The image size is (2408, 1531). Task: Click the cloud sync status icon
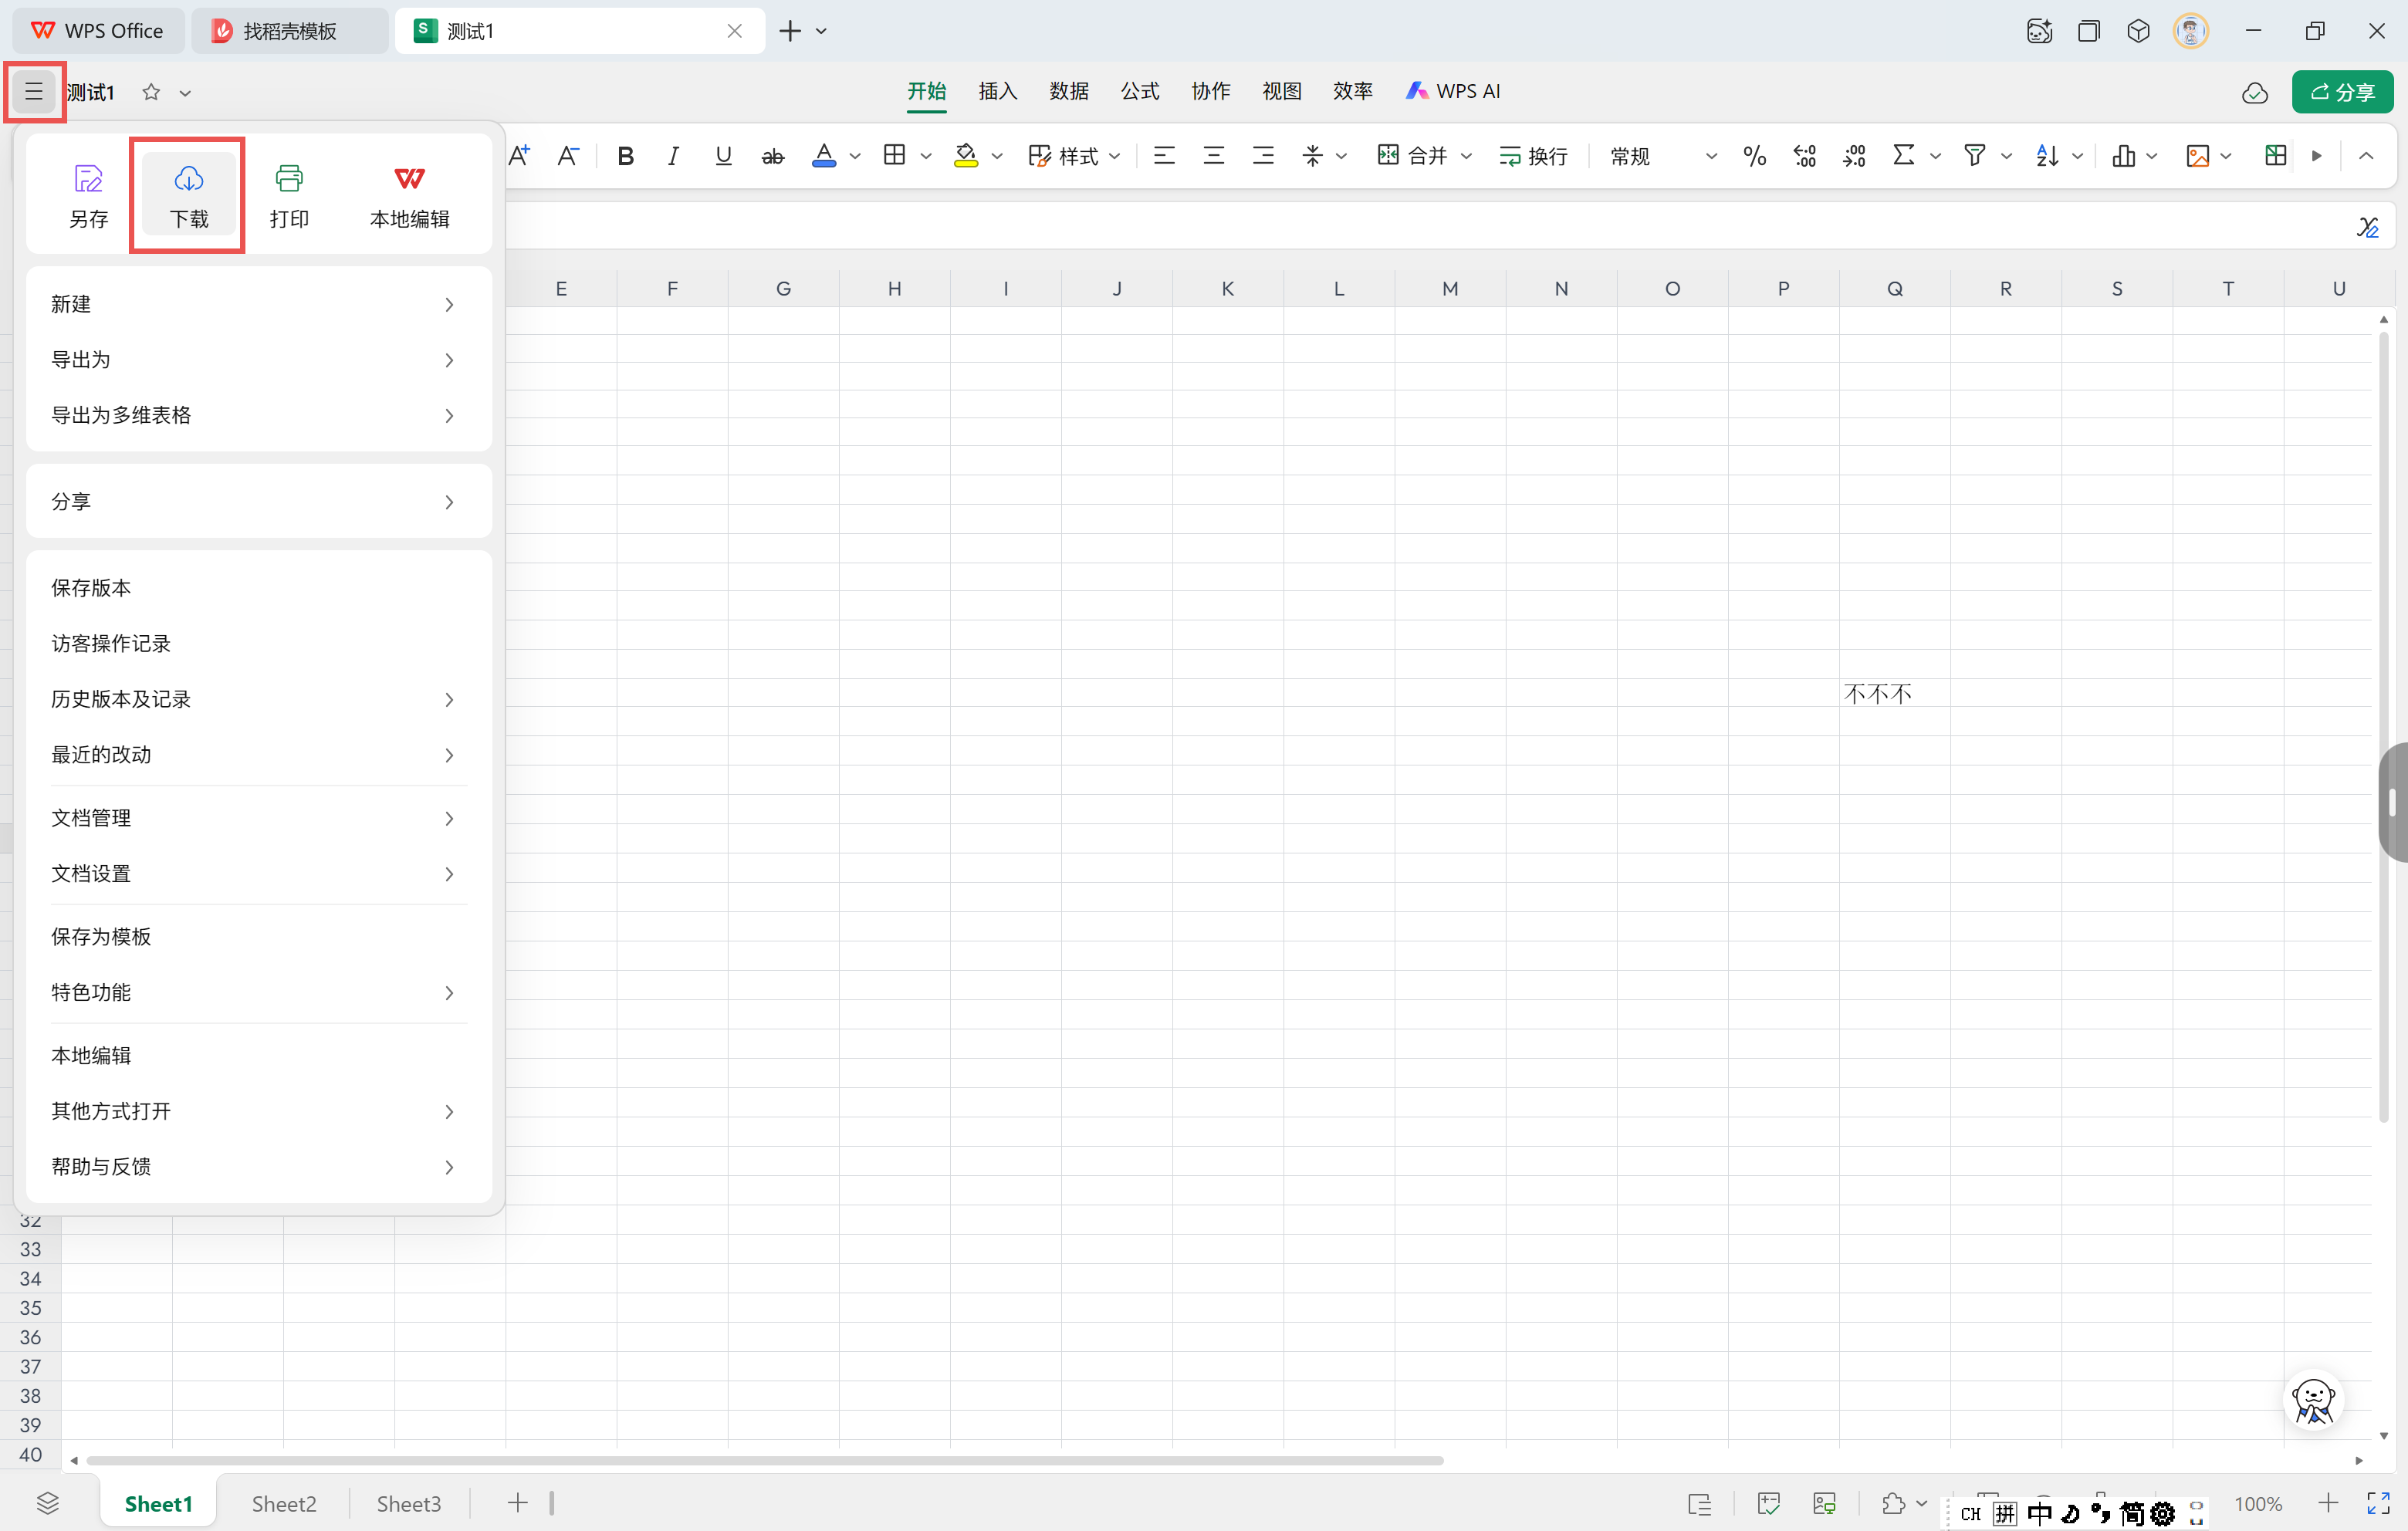2254,93
